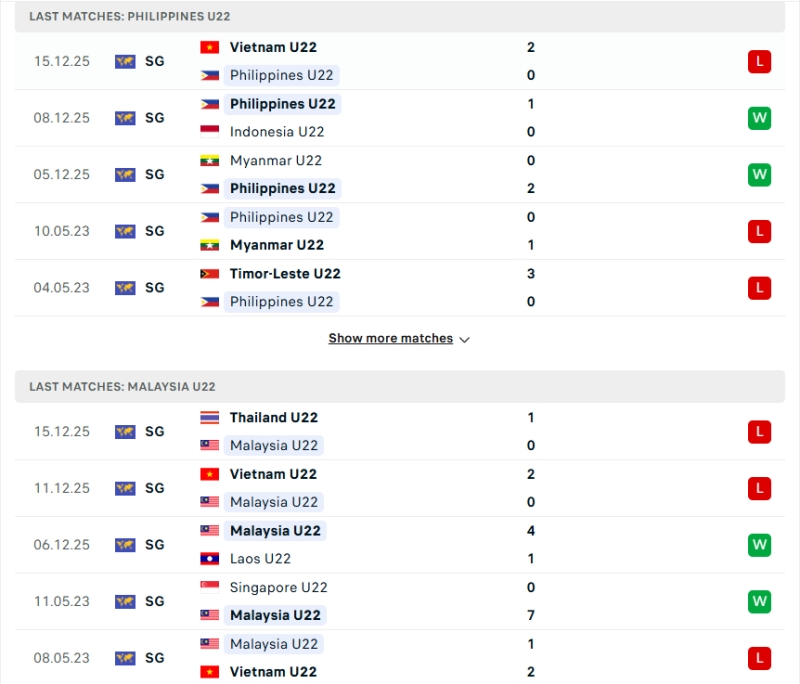Select the Last Matches: Malaysia U22 header
The height and width of the screenshot is (684, 800).
point(122,387)
